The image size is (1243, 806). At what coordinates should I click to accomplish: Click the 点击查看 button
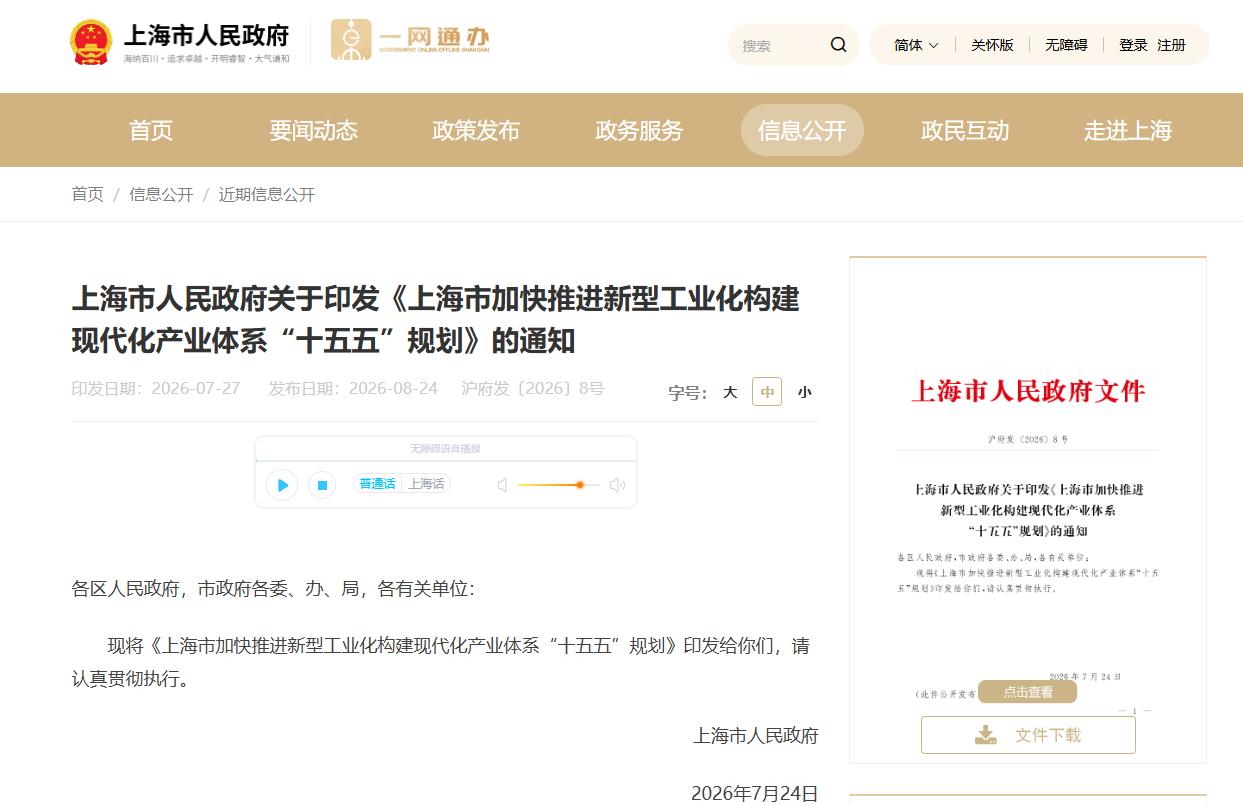tap(1028, 692)
